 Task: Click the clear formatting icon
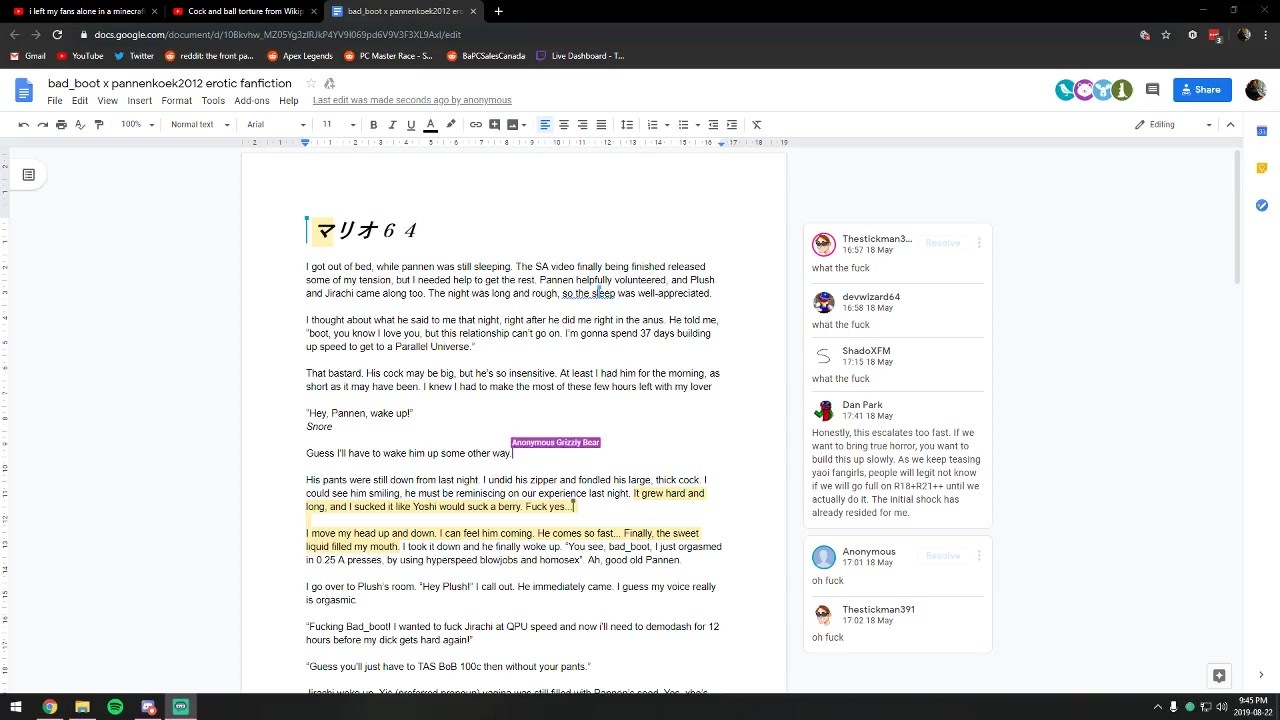click(x=757, y=125)
